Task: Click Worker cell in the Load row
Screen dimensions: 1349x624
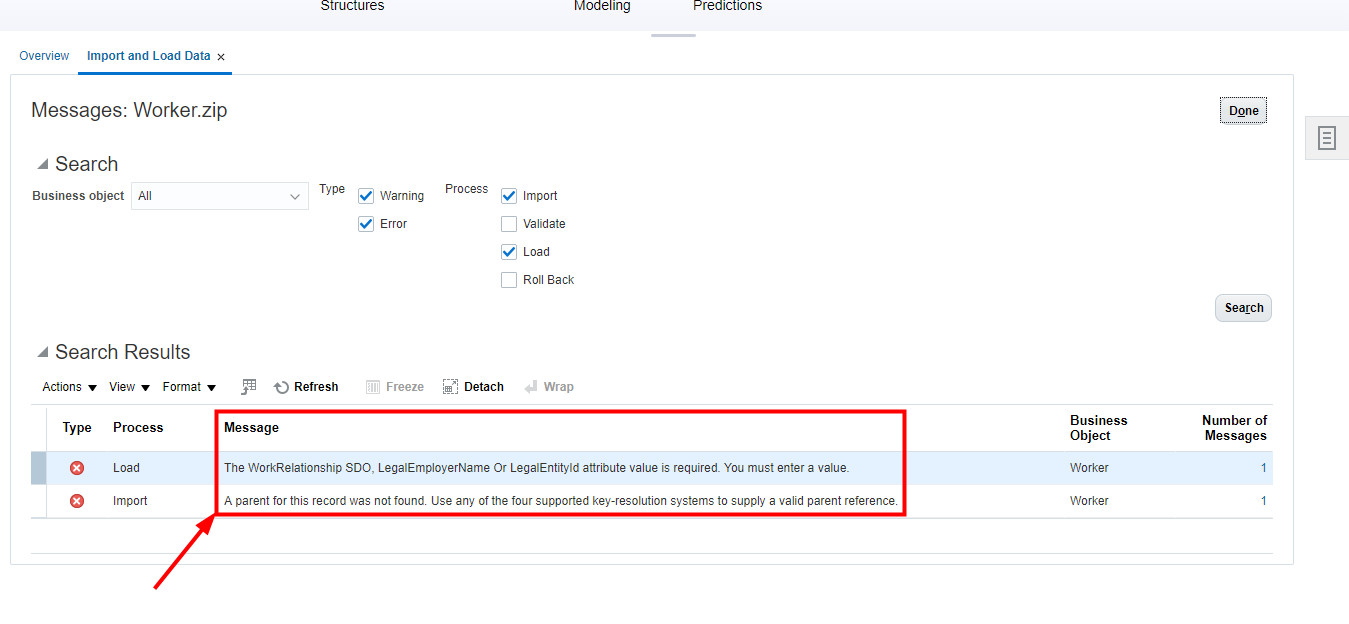Action: [1089, 468]
